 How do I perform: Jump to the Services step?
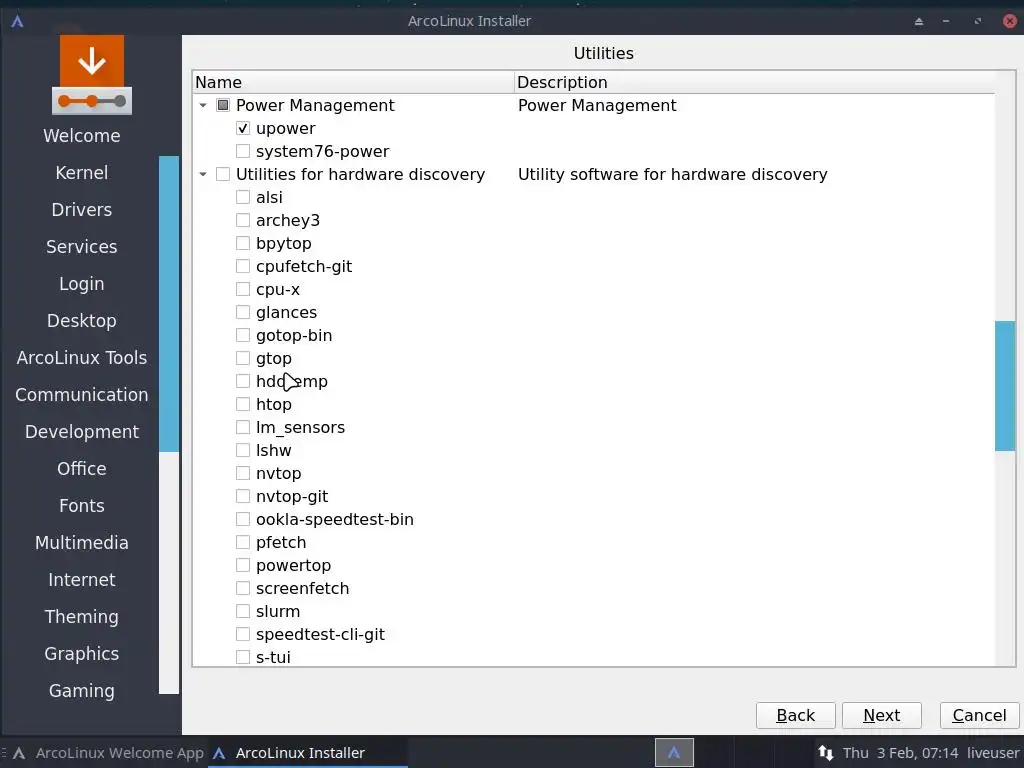click(82, 247)
